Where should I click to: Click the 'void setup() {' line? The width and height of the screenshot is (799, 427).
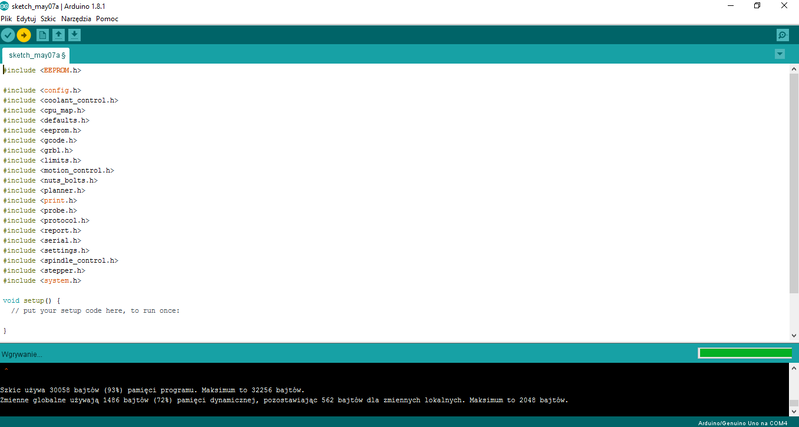click(x=32, y=301)
